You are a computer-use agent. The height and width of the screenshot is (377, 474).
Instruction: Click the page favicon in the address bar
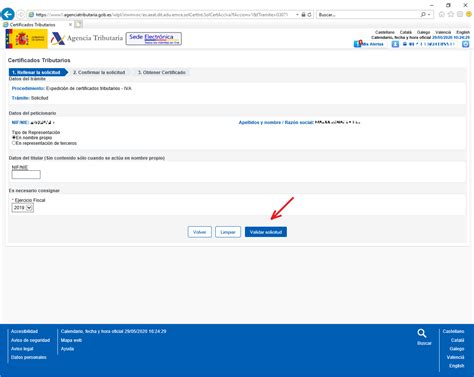(31, 15)
